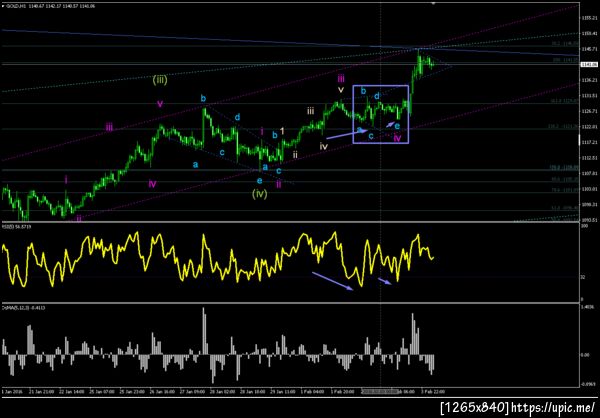This screenshot has height=418, width=600.
Task: Click price scale value 1107.81
Action: click(x=589, y=173)
